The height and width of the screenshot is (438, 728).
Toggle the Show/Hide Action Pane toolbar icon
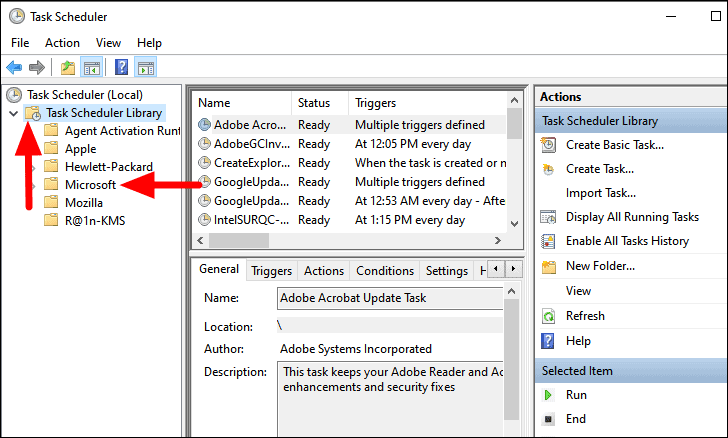[145, 68]
